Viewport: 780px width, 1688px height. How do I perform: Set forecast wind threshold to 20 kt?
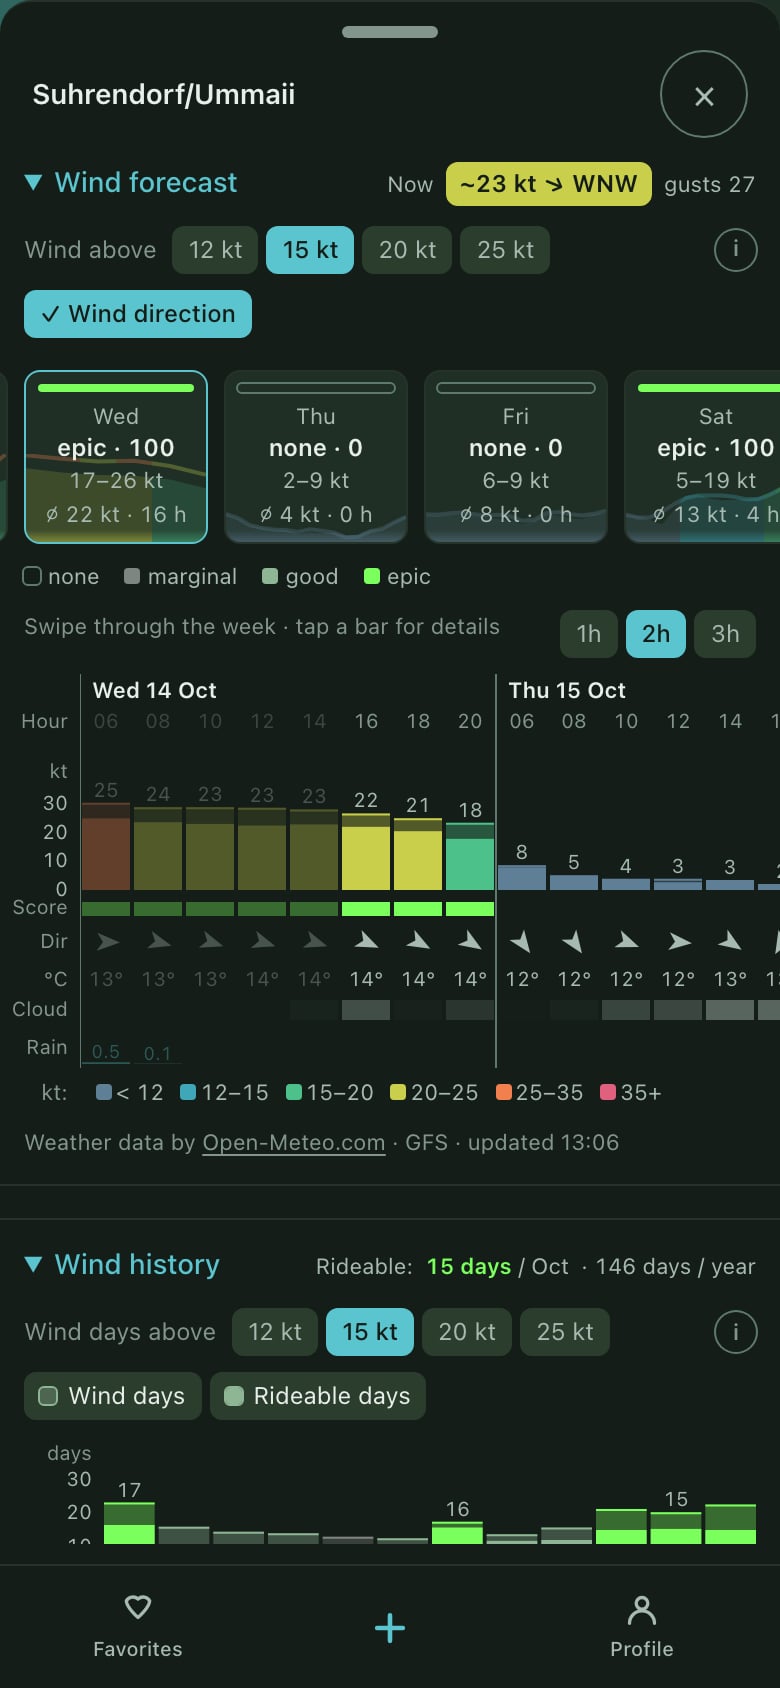407,250
